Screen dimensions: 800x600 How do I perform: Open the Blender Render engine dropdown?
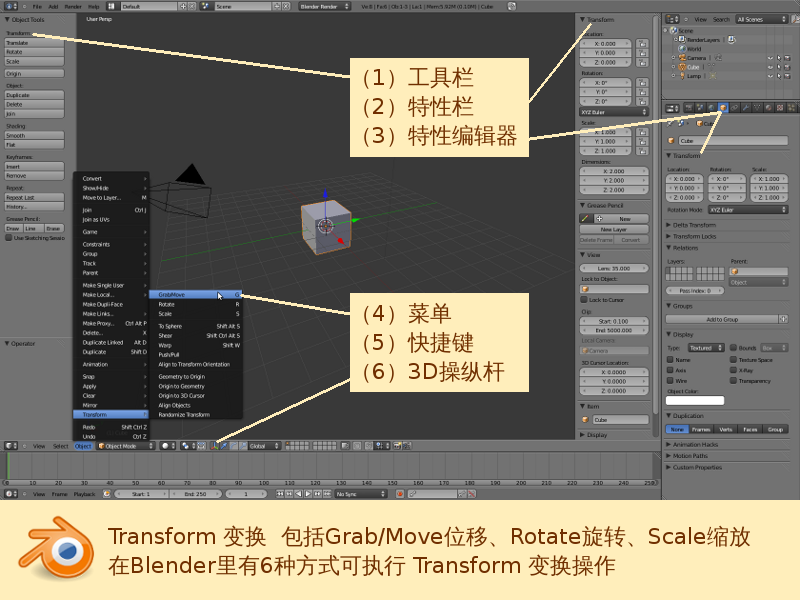tap(324, 6)
